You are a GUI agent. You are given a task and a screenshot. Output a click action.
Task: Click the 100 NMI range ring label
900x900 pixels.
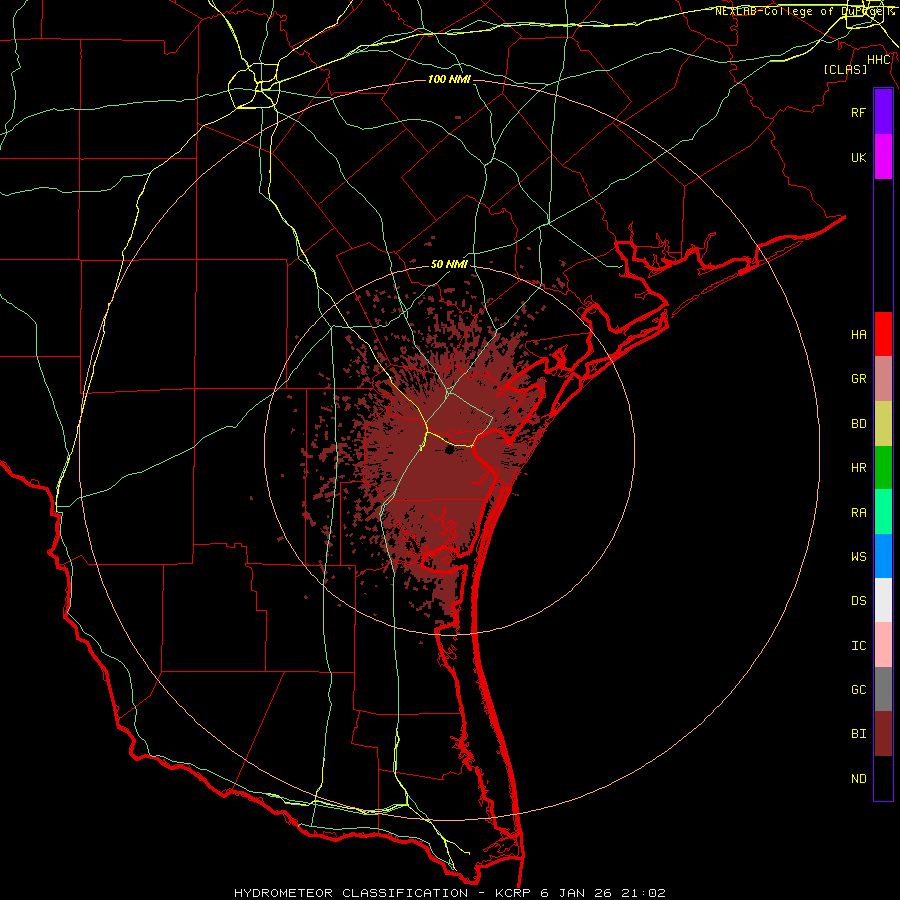pos(449,79)
